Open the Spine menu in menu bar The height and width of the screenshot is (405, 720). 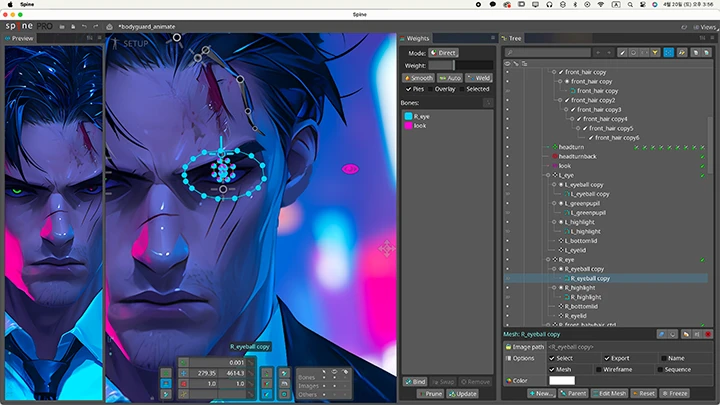27,5
